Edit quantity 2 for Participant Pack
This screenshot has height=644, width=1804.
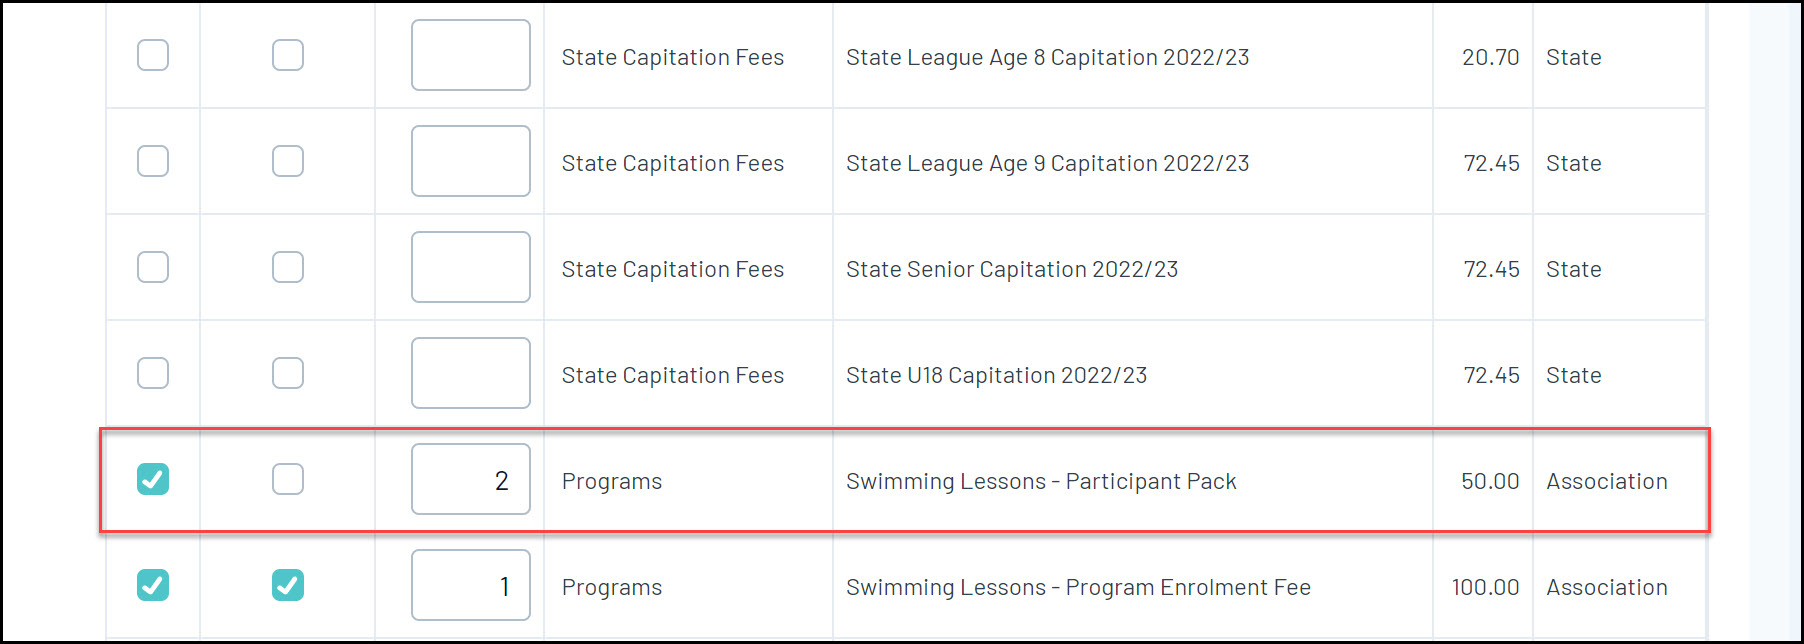coord(471,479)
